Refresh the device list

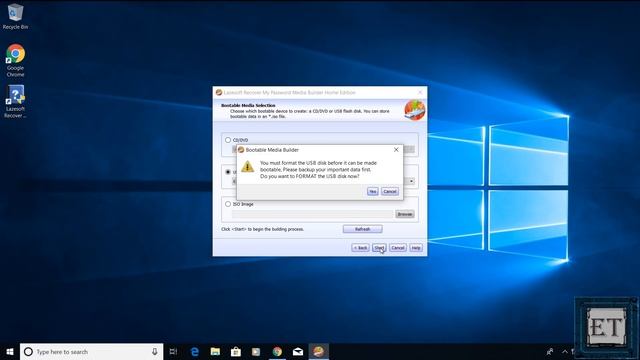362,229
